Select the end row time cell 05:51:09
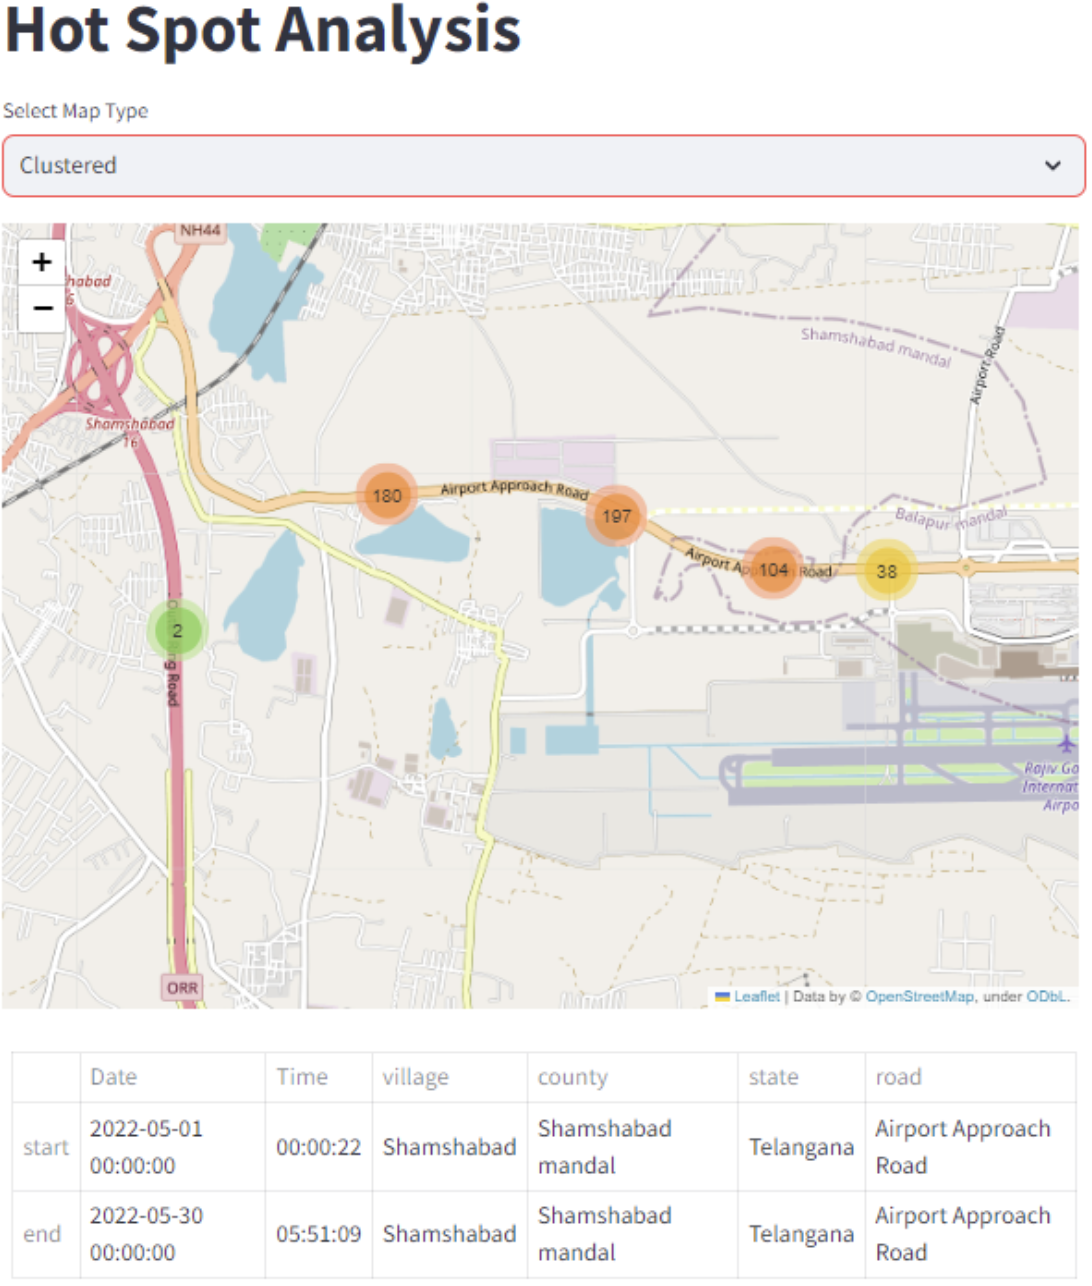Image resolution: width=1092 pixels, height=1286 pixels. pyautogui.click(x=318, y=1234)
